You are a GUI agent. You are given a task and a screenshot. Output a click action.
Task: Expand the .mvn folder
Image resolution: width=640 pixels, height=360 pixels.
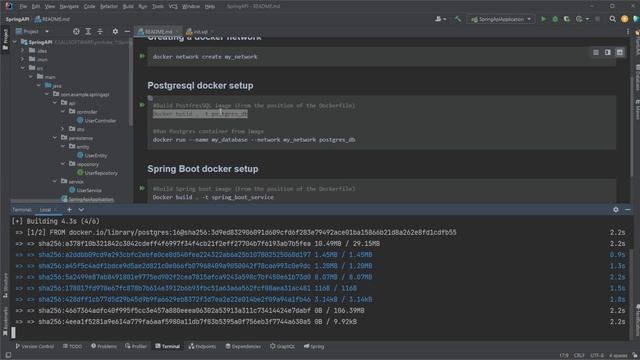pos(23,59)
